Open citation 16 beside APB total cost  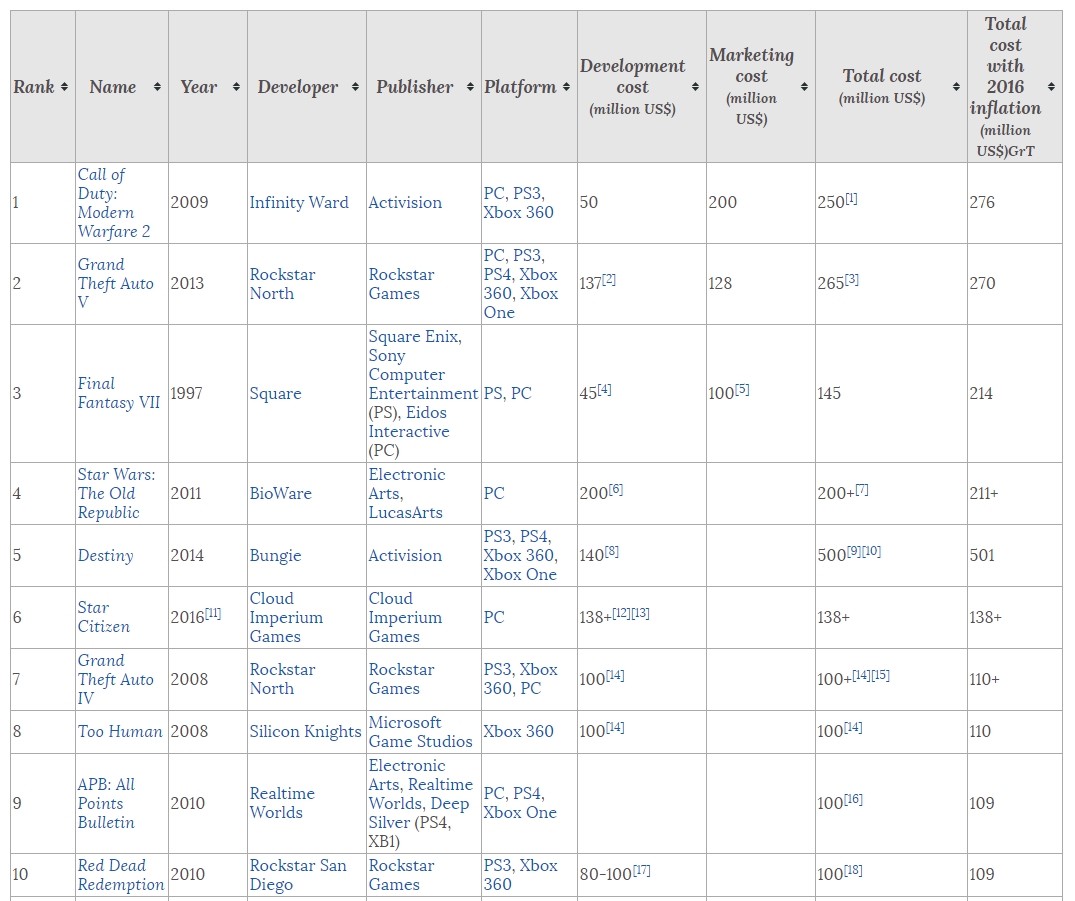[x=853, y=800]
